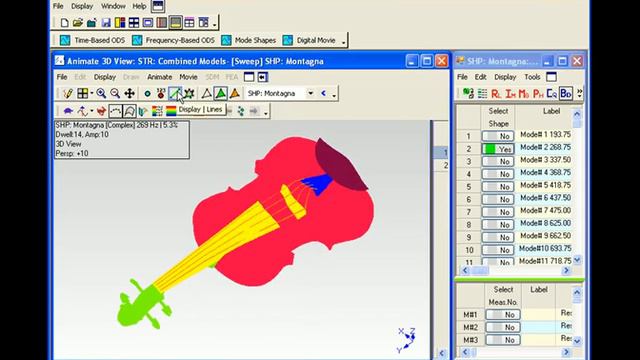This screenshot has height=360, width=640.
Task: Expand the sweep animation type dropdown arrow
Action: [91, 111]
